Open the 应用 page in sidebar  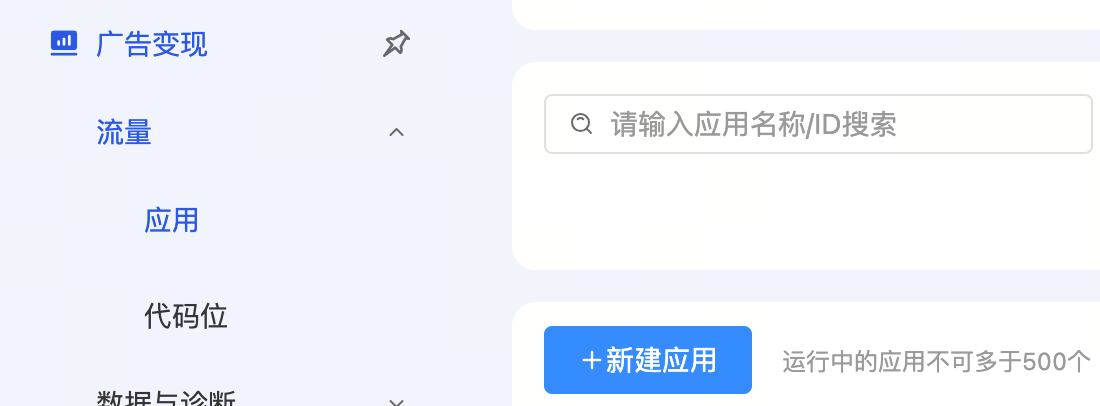point(172,219)
